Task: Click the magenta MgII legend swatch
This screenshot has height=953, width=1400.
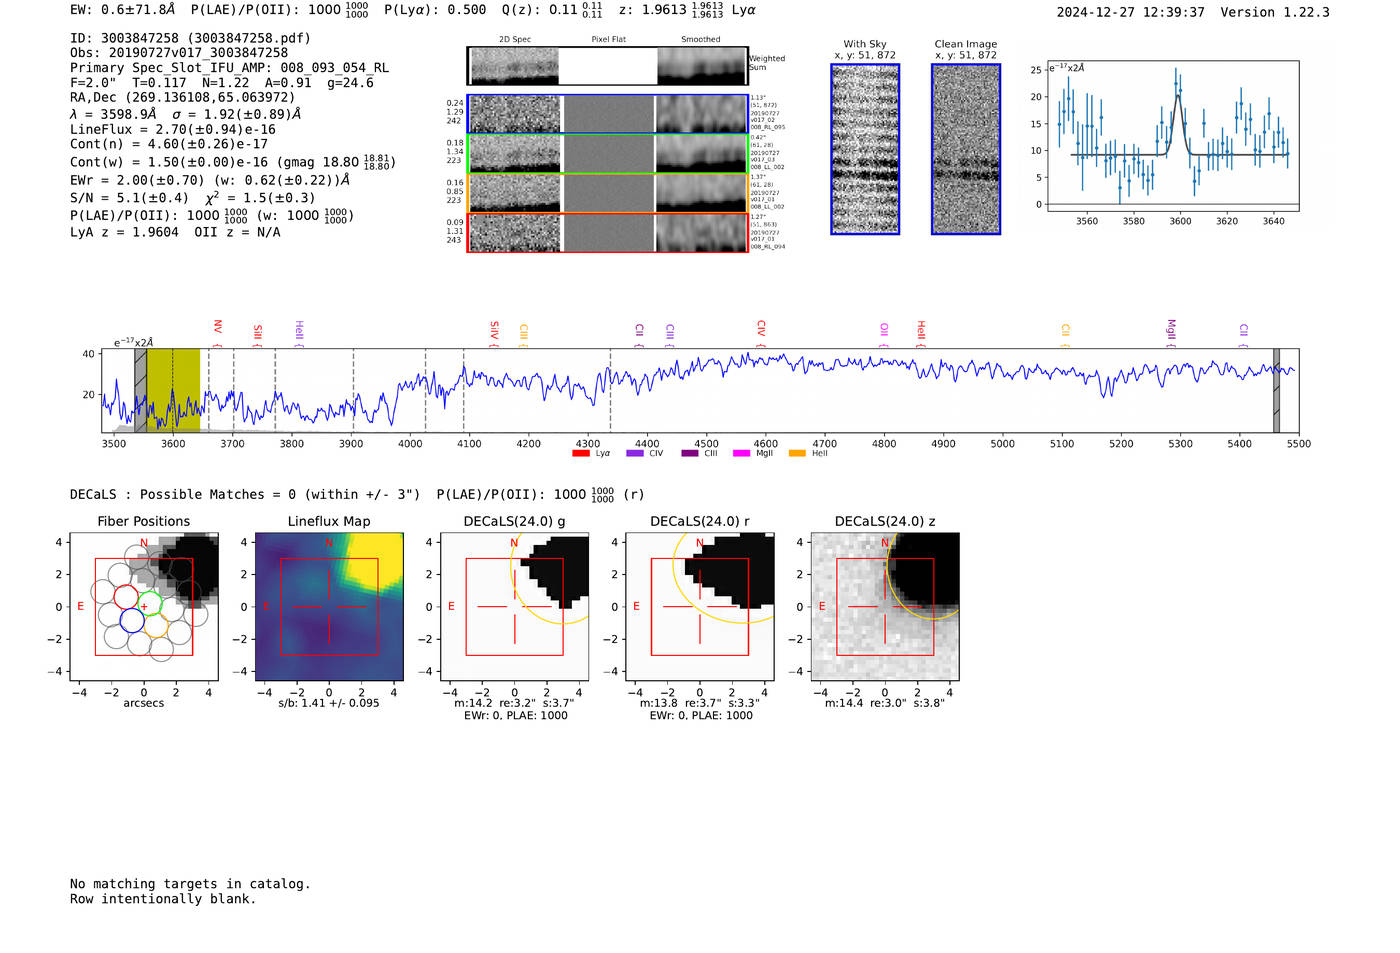Action: pyautogui.click(x=742, y=454)
